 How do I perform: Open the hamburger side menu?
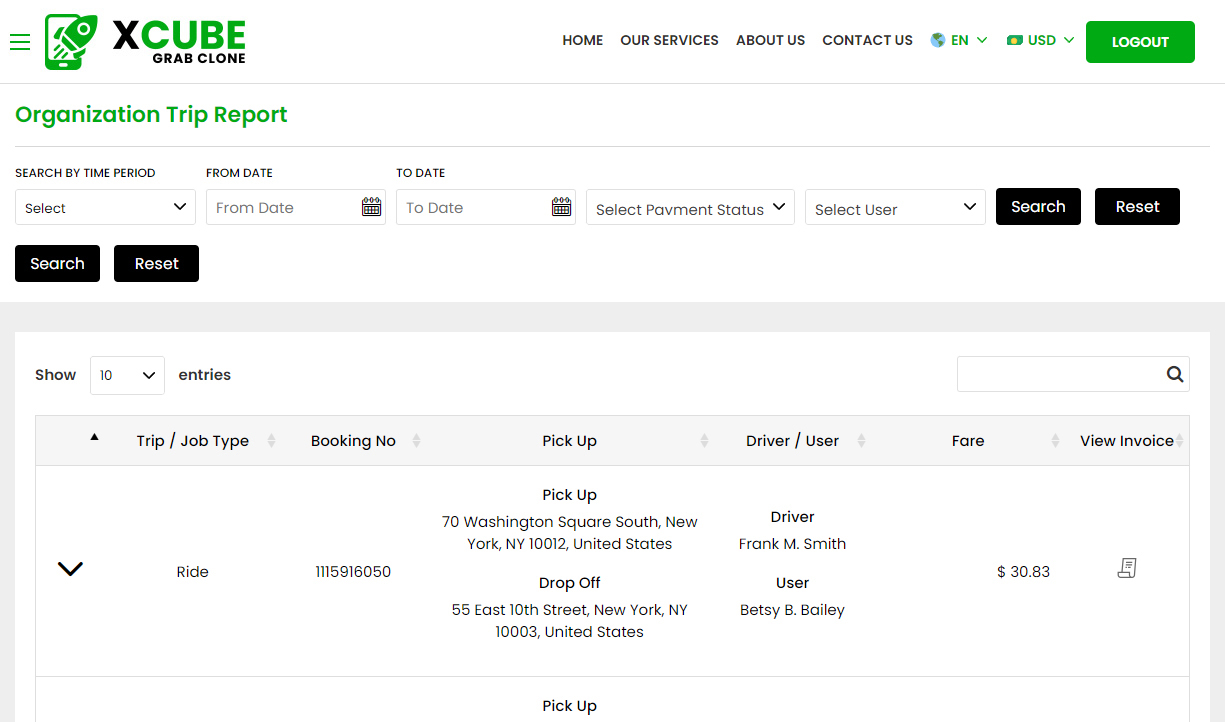click(20, 42)
